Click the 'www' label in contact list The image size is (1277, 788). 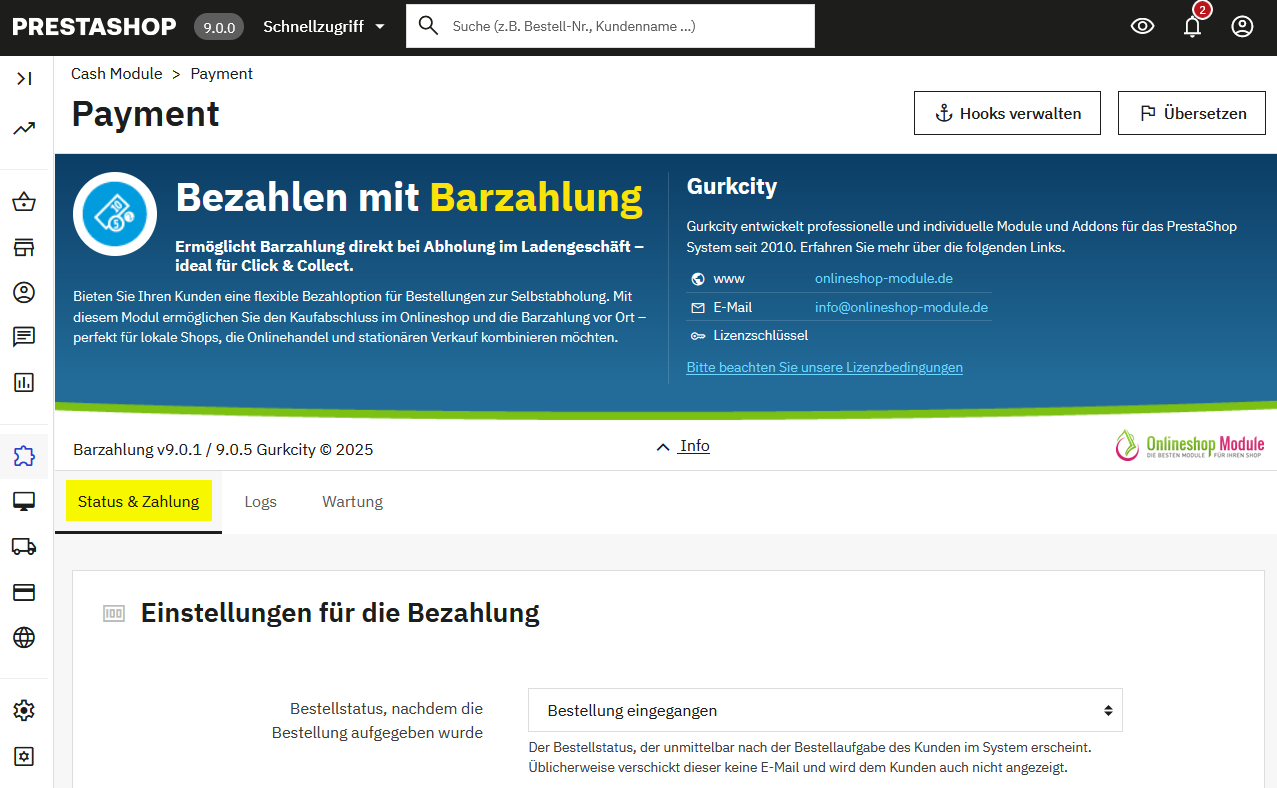coord(729,278)
